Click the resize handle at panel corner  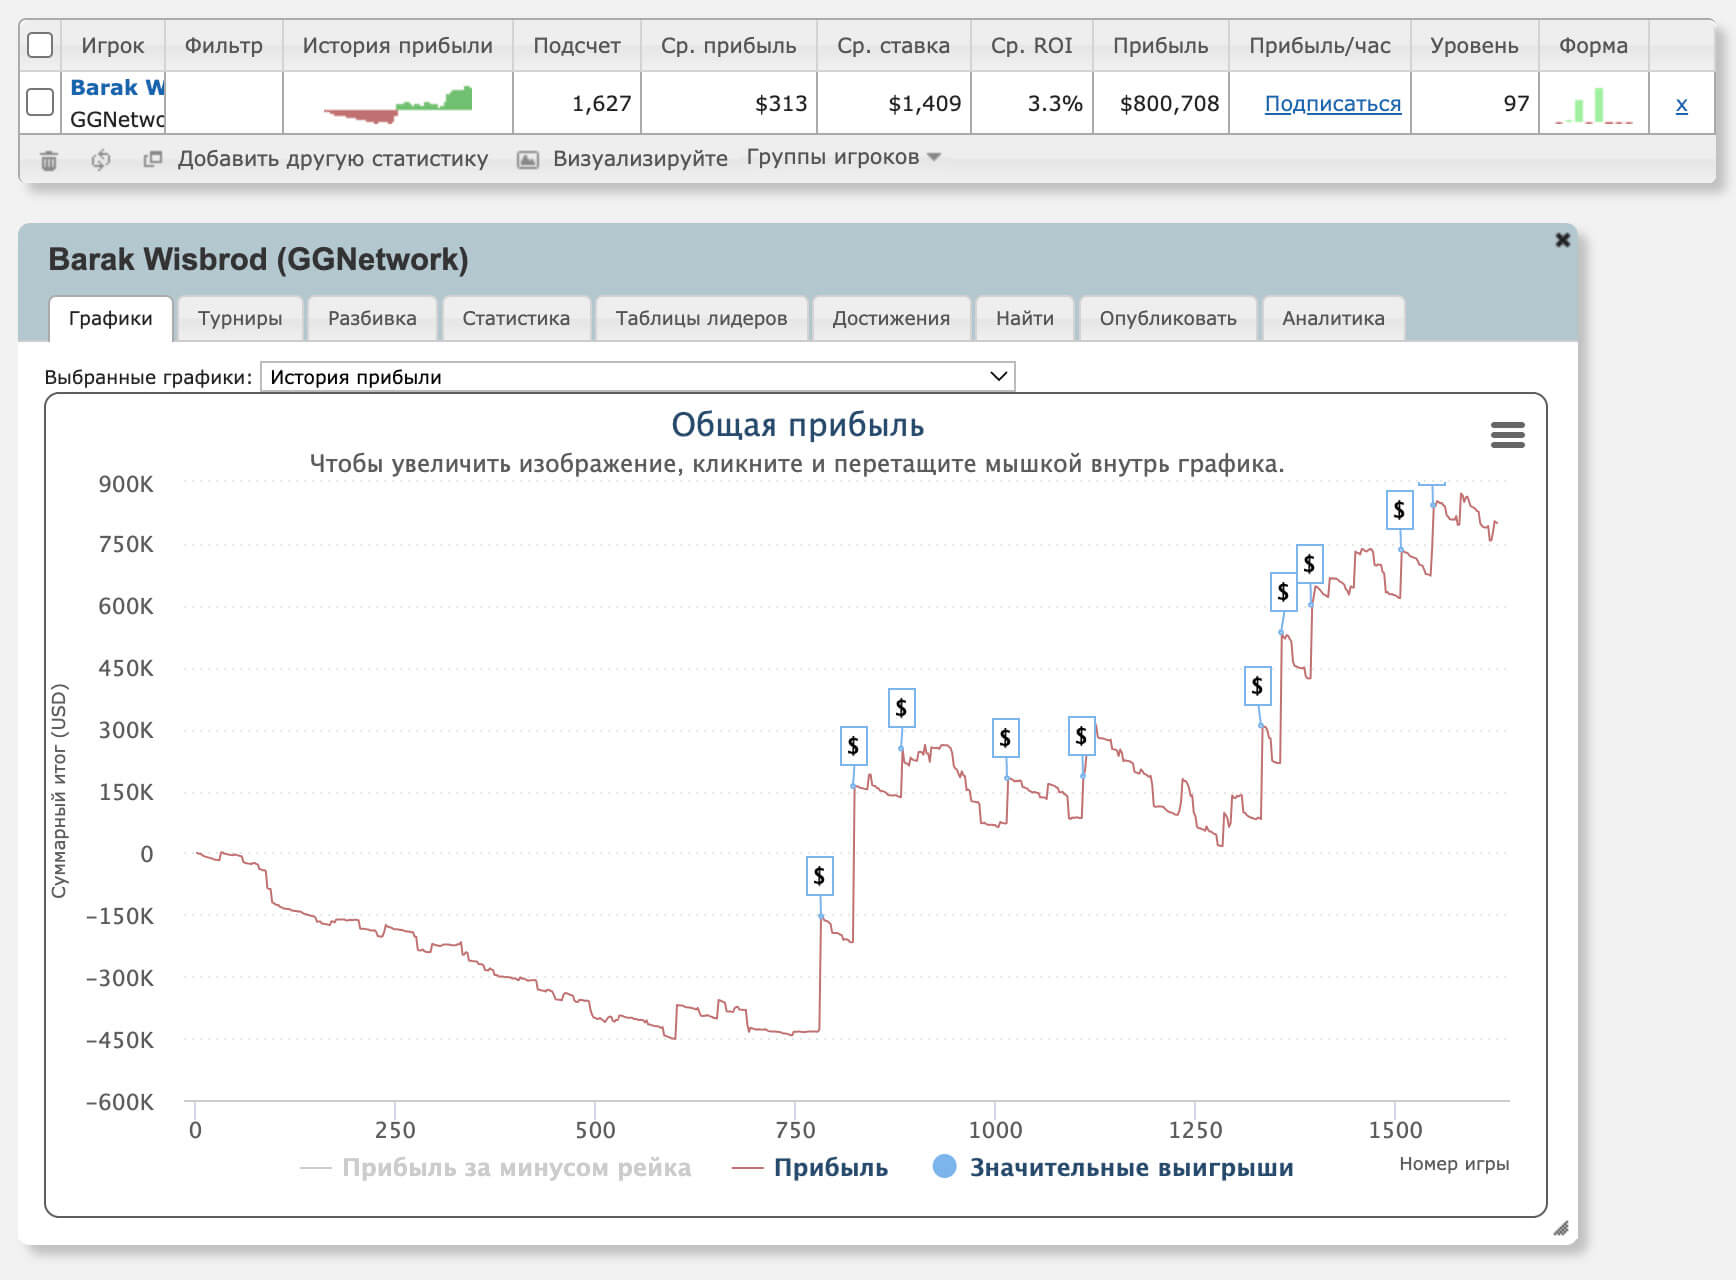pyautogui.click(x=1560, y=1228)
